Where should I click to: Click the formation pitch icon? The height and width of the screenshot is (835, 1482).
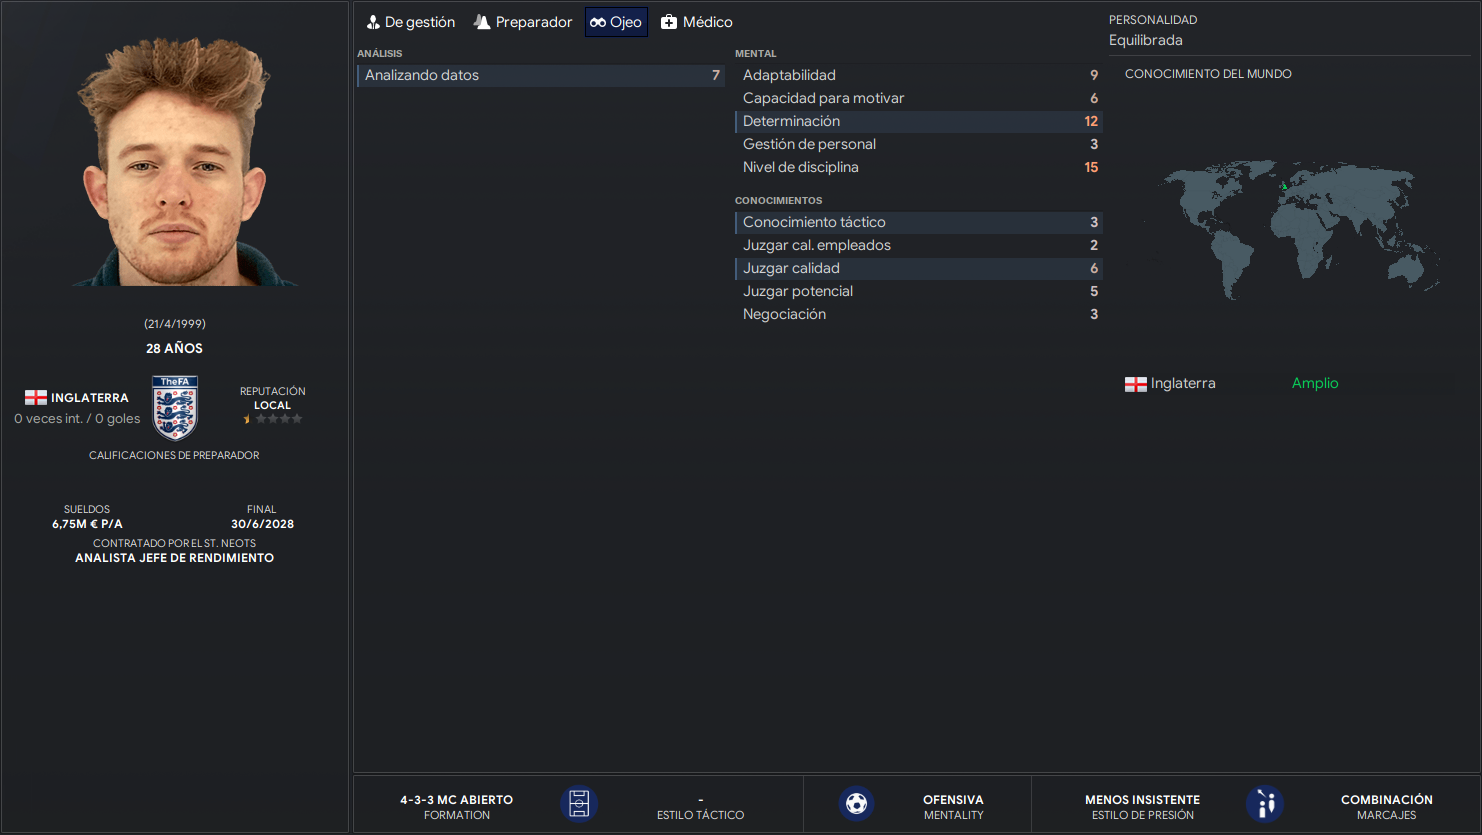pyautogui.click(x=579, y=804)
